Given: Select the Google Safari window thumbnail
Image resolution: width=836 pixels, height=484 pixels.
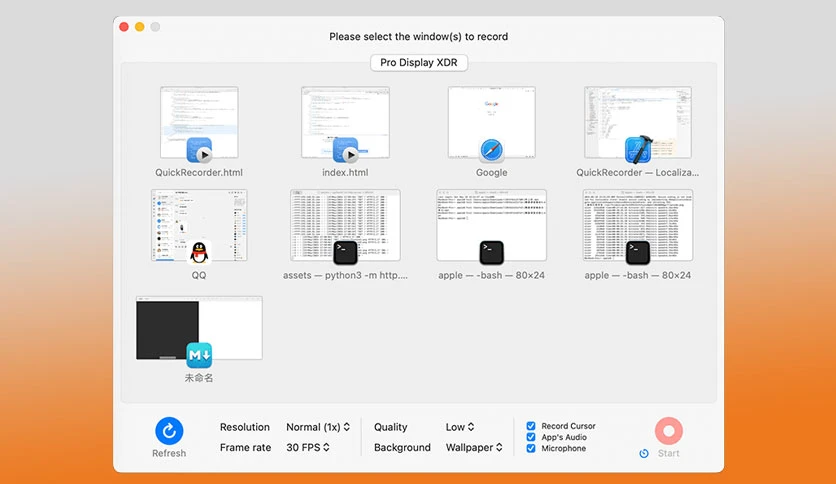Looking at the screenshot, I should (x=492, y=123).
